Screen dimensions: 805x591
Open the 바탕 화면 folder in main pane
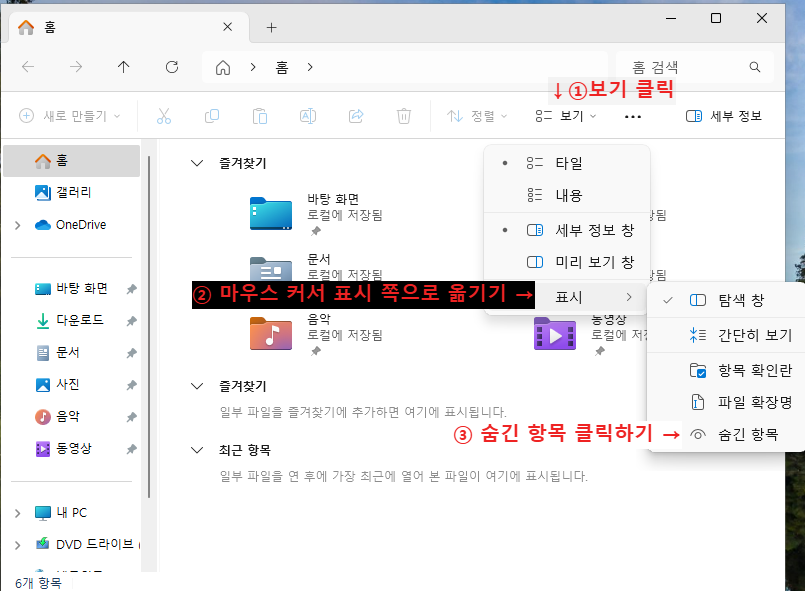point(271,213)
